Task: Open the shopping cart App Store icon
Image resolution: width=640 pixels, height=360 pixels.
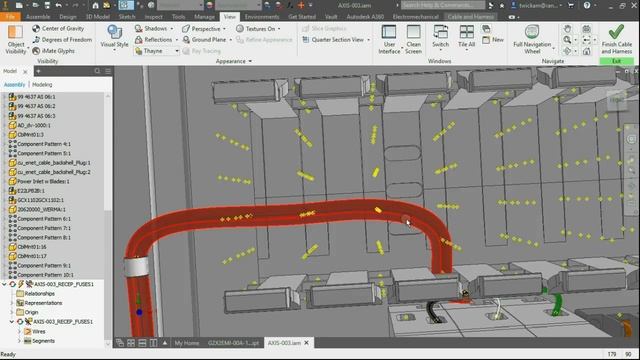Action: click(x=571, y=5)
